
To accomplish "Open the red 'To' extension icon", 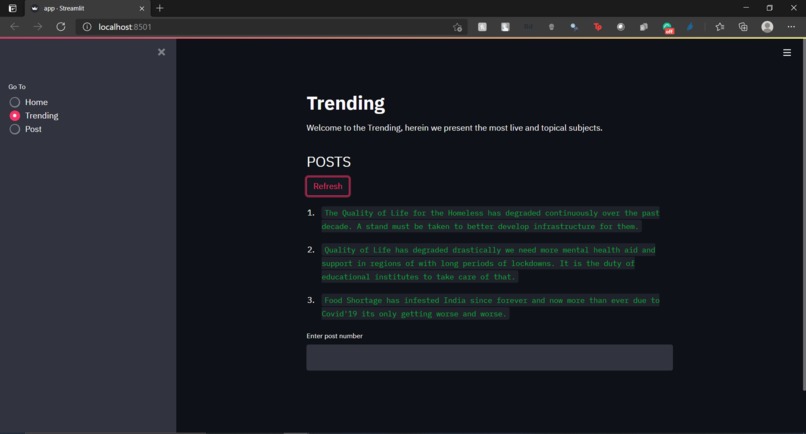I will pyautogui.click(x=597, y=27).
